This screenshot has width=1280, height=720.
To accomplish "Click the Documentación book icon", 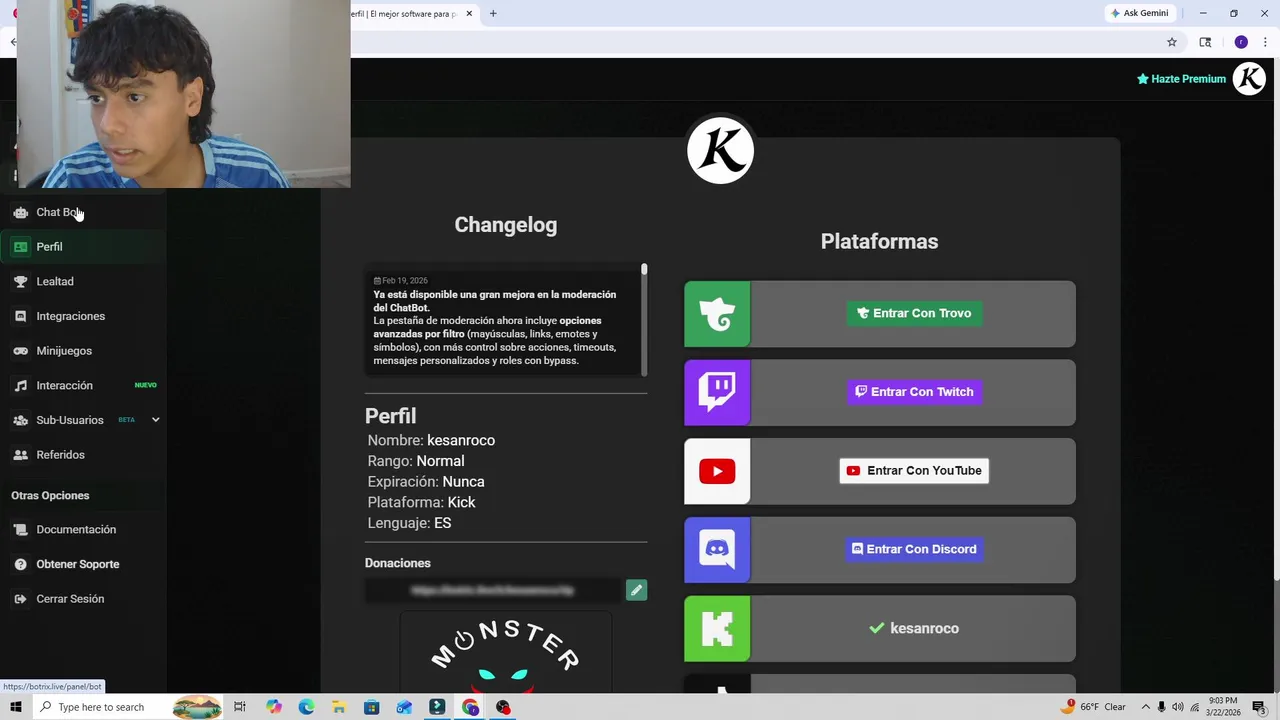I will (20, 530).
